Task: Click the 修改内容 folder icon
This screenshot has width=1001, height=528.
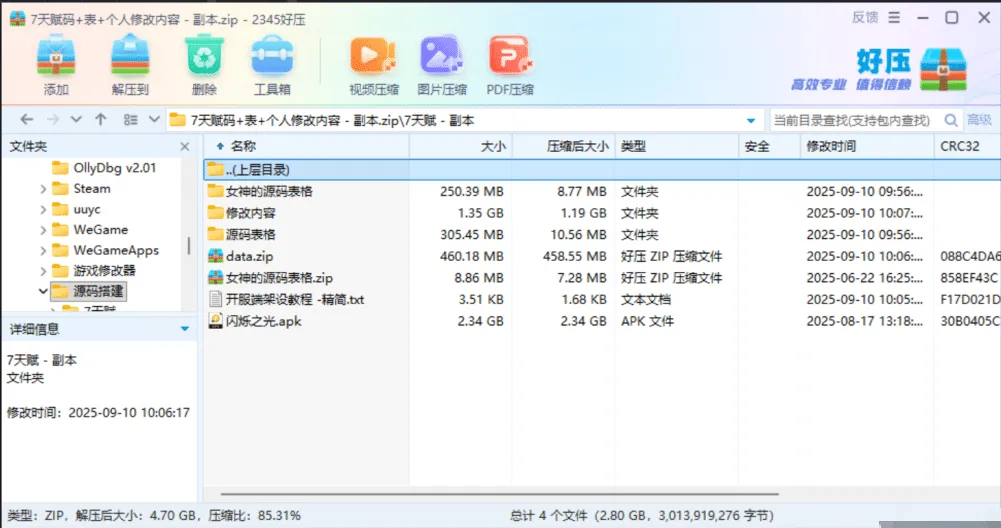Action: (x=216, y=213)
